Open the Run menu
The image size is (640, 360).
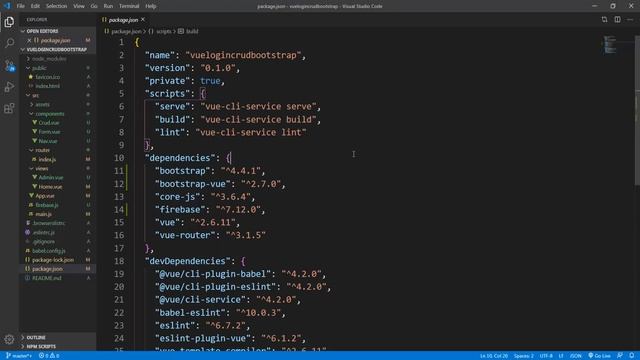click(108, 6)
